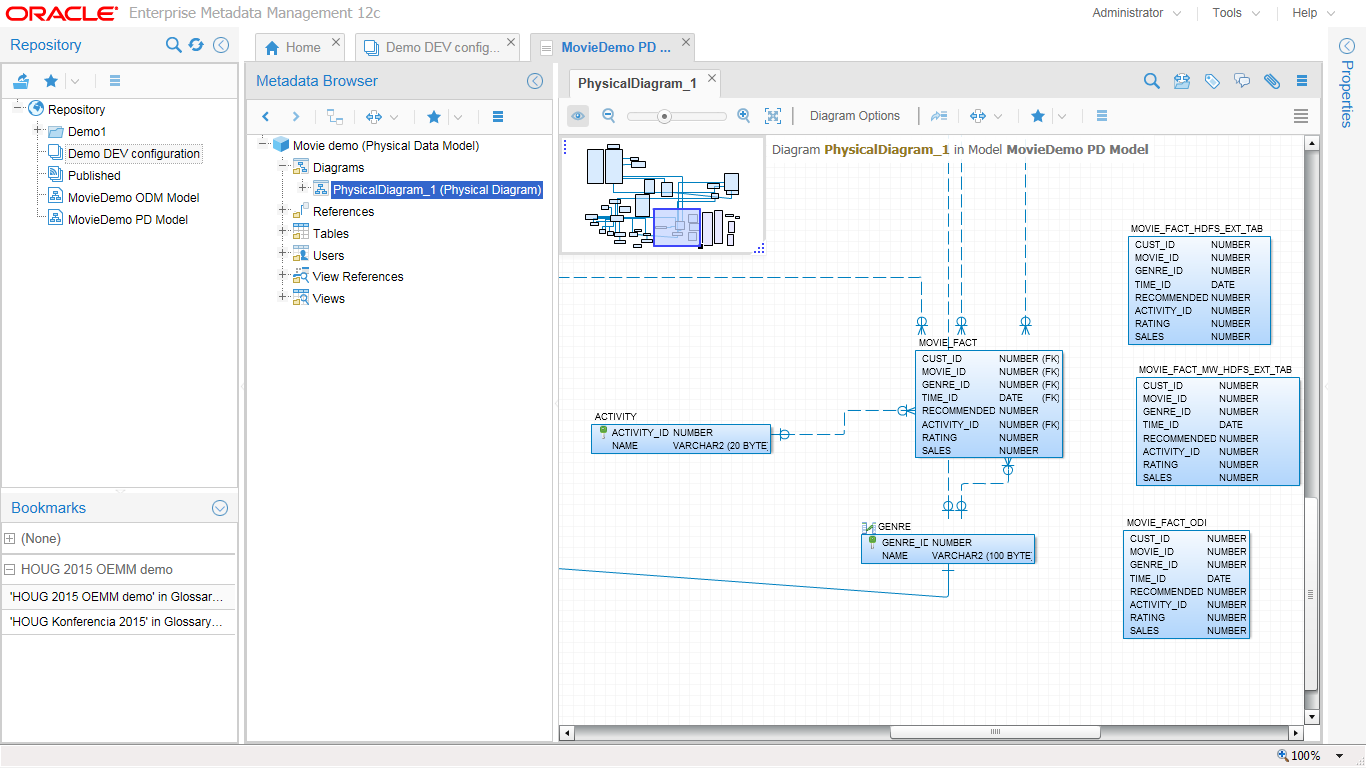
Task: Open the Tools menu
Action: click(x=1235, y=13)
